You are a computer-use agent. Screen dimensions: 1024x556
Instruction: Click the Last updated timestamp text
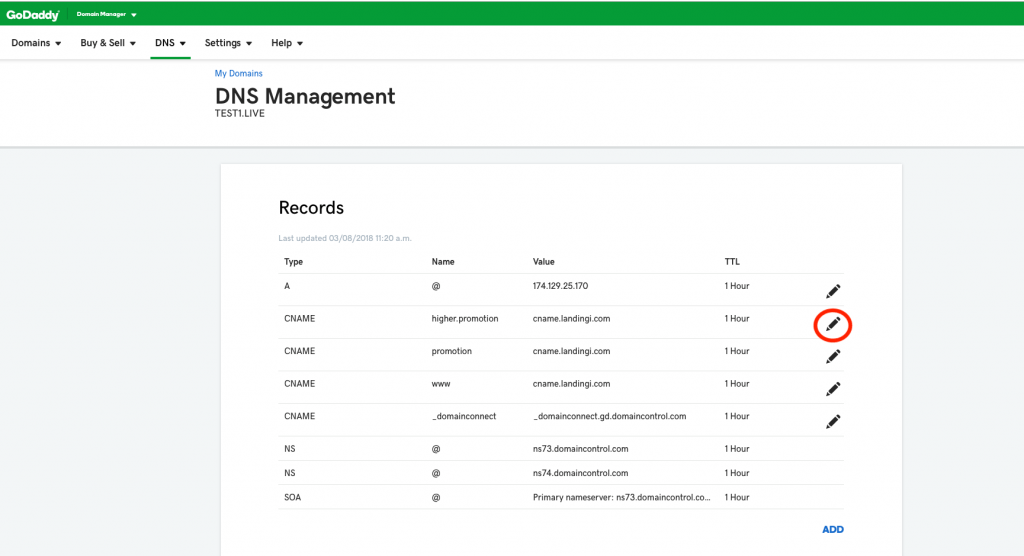pos(345,238)
